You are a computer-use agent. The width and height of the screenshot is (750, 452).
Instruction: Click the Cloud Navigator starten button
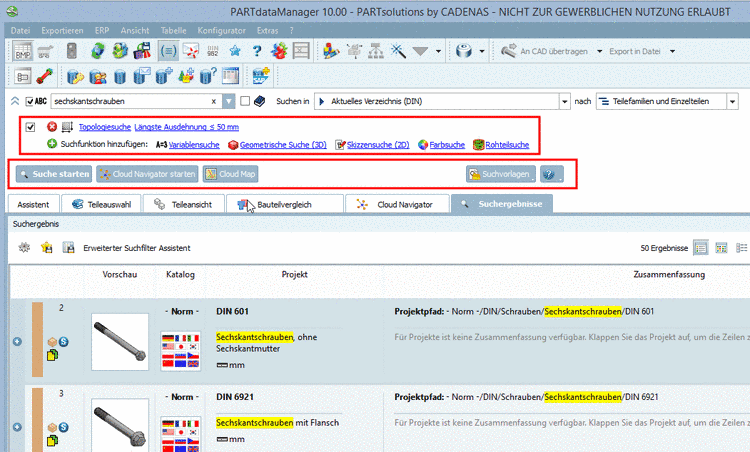click(148, 174)
